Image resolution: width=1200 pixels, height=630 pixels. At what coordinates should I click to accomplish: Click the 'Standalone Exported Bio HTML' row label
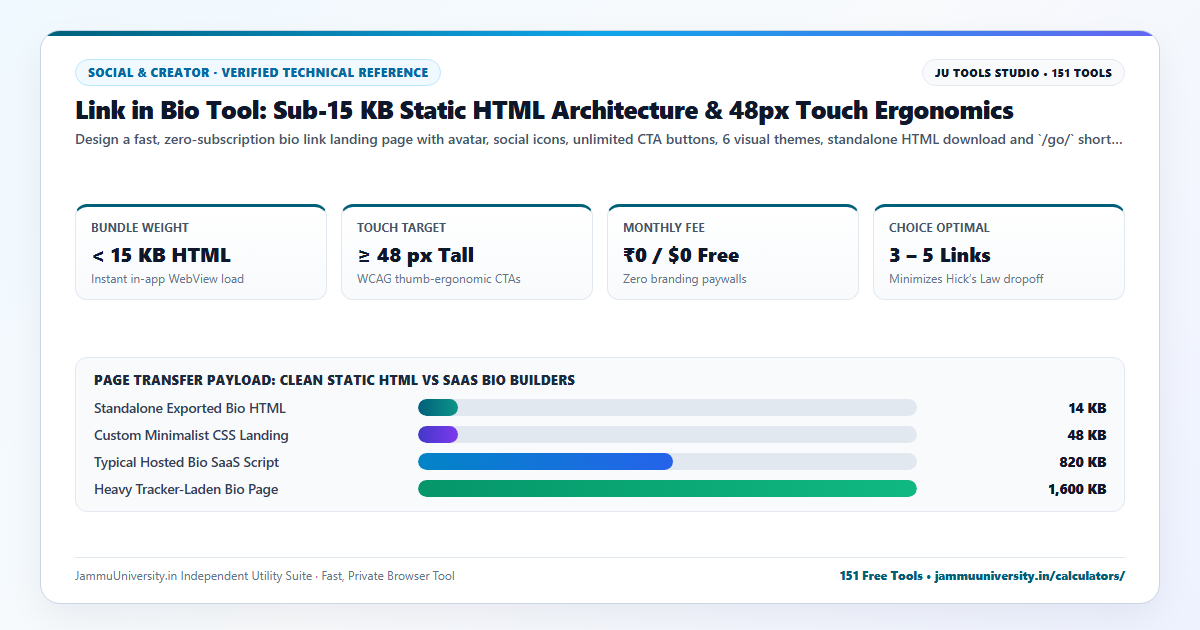tap(190, 408)
